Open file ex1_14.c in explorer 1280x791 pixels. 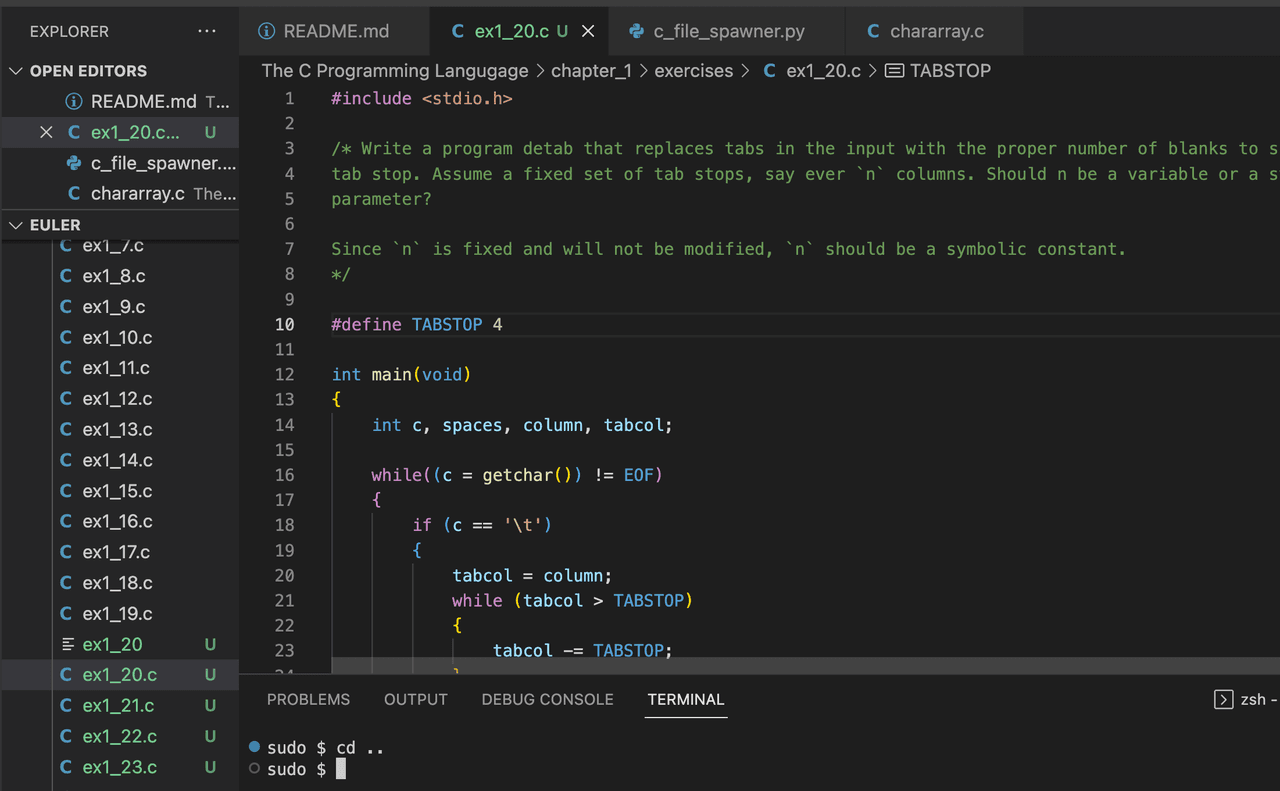pos(118,460)
